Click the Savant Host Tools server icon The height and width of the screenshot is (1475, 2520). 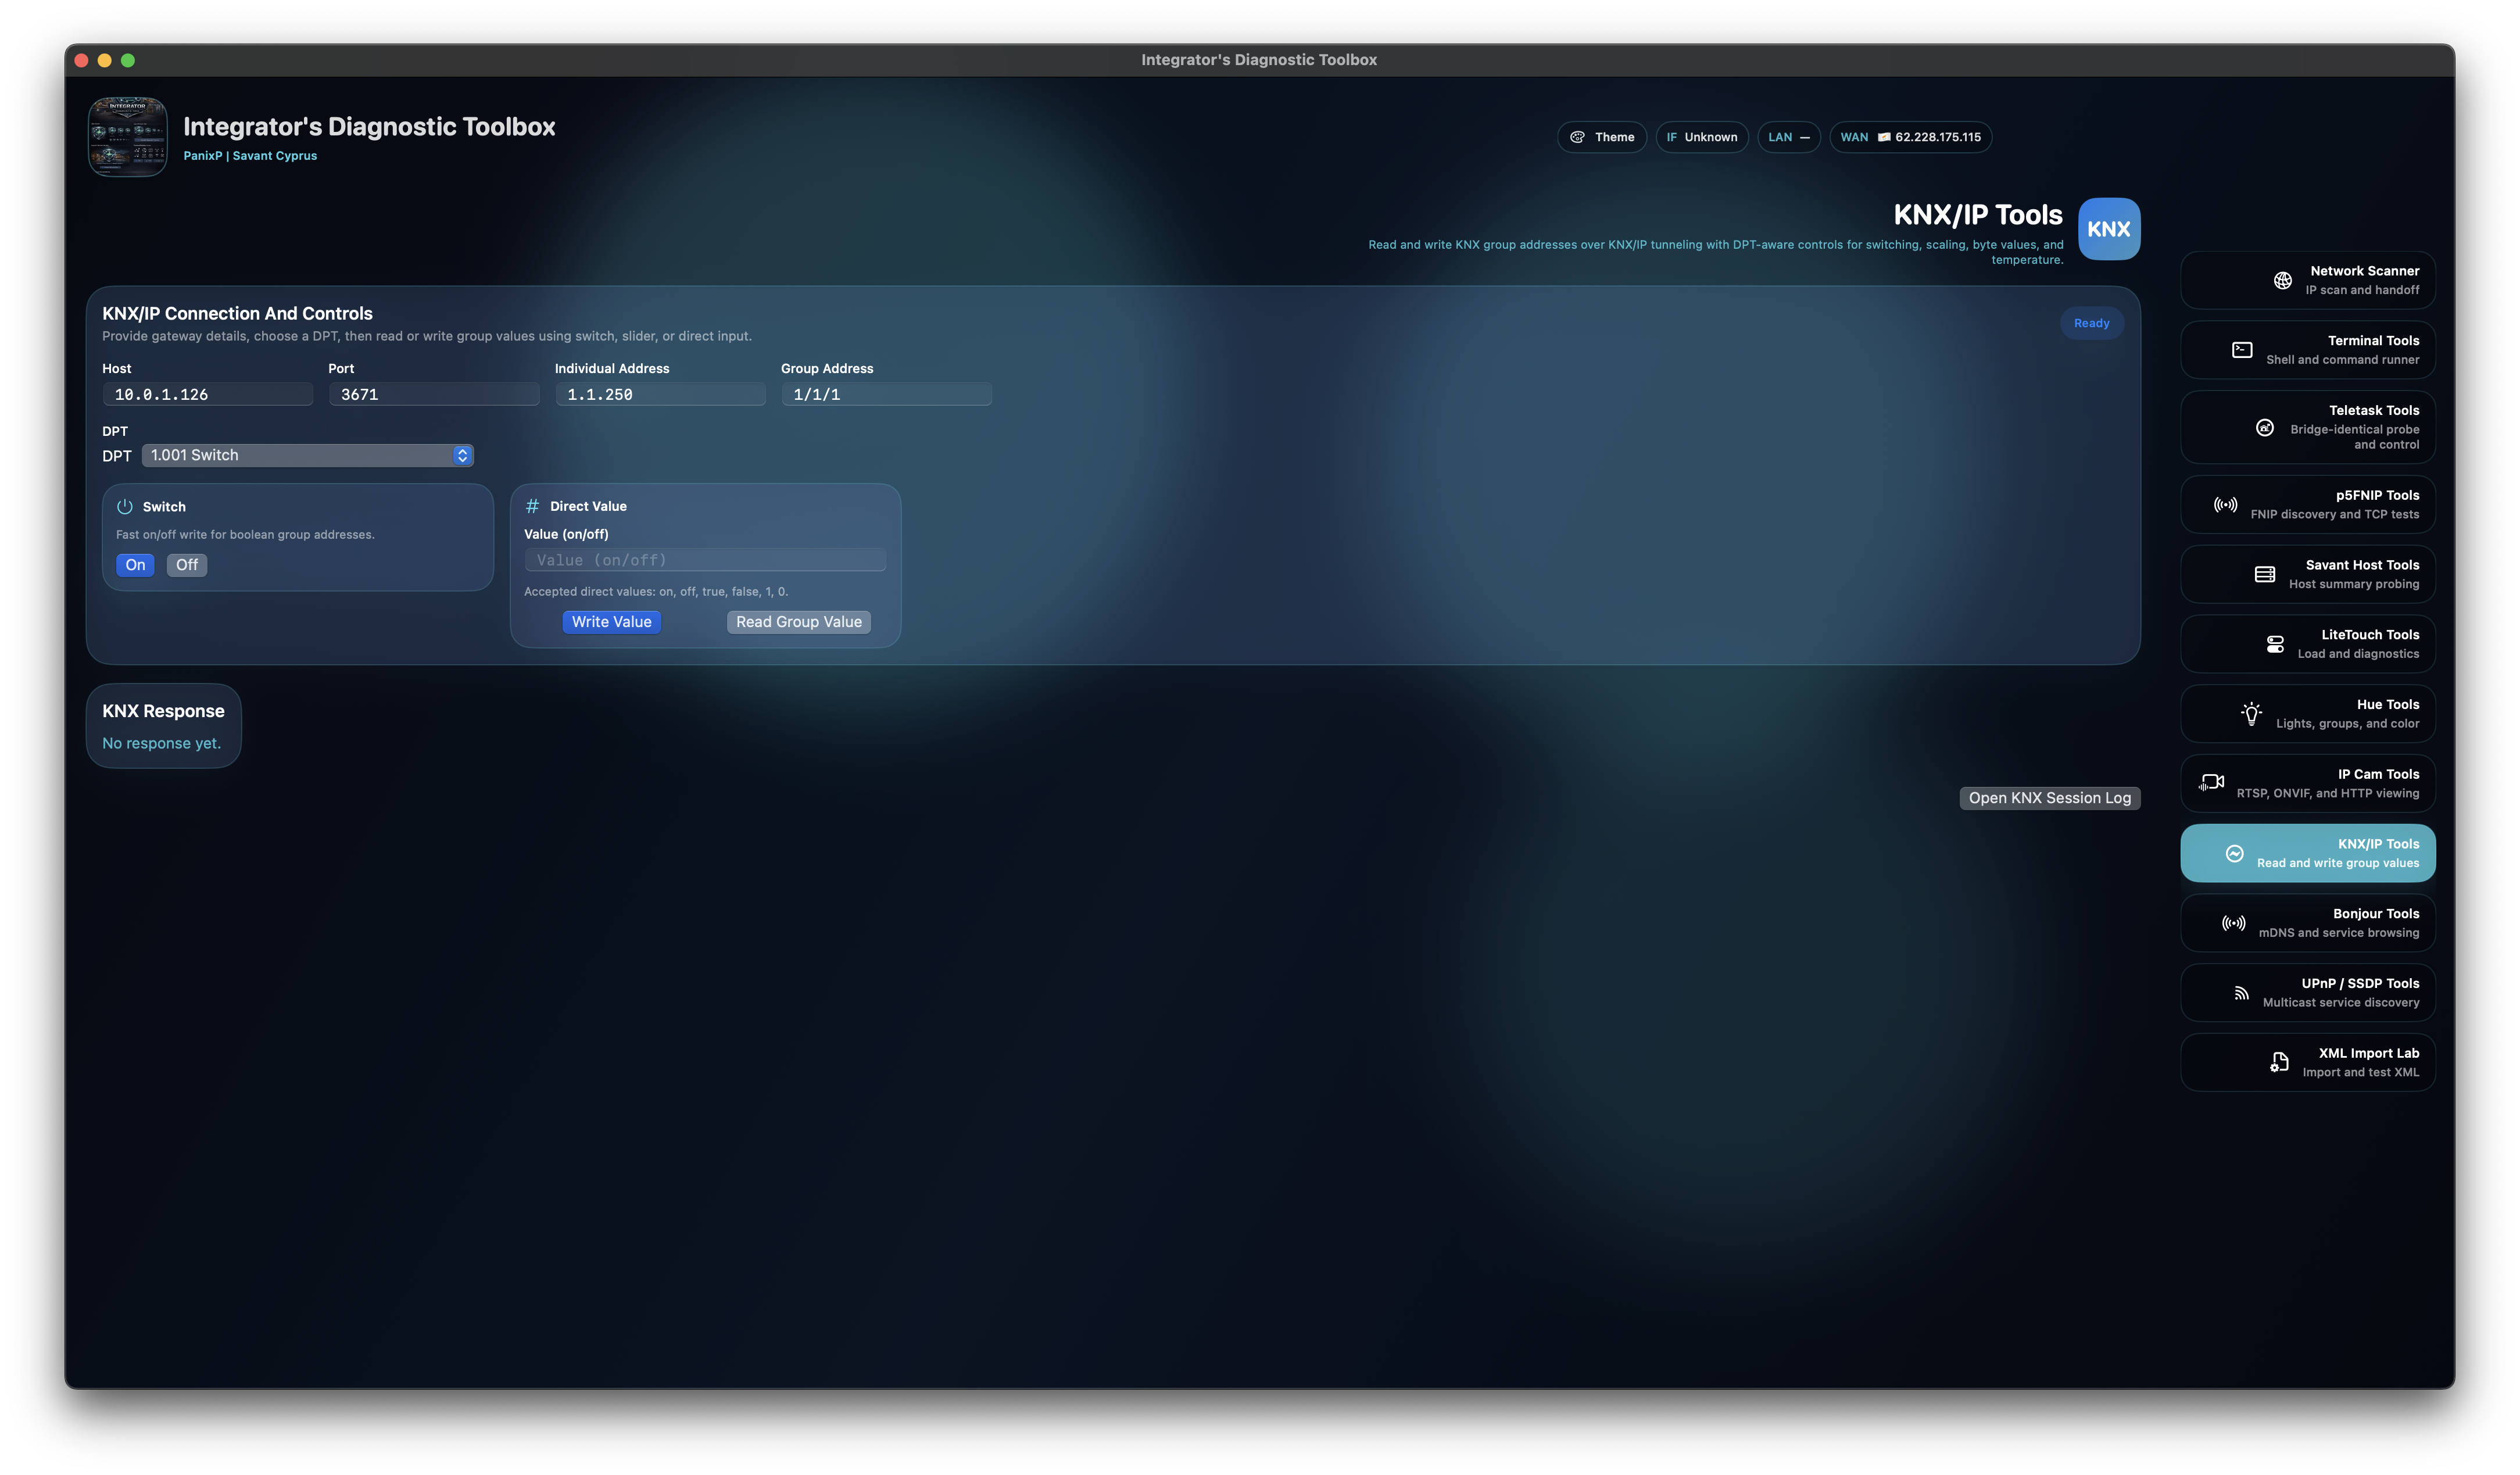[2265, 574]
